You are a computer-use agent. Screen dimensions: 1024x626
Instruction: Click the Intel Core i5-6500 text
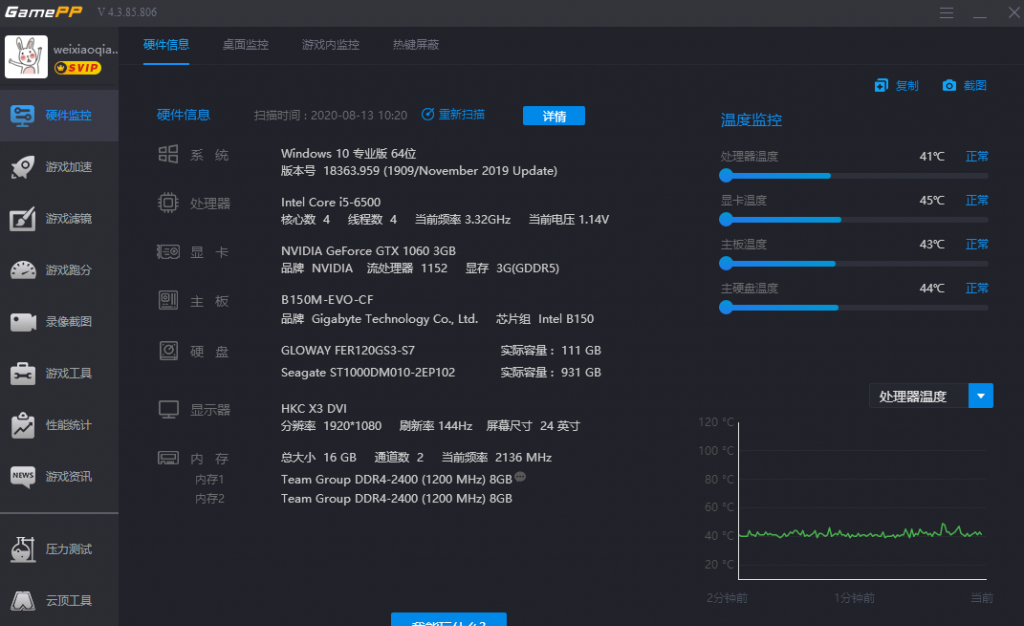(x=330, y=202)
